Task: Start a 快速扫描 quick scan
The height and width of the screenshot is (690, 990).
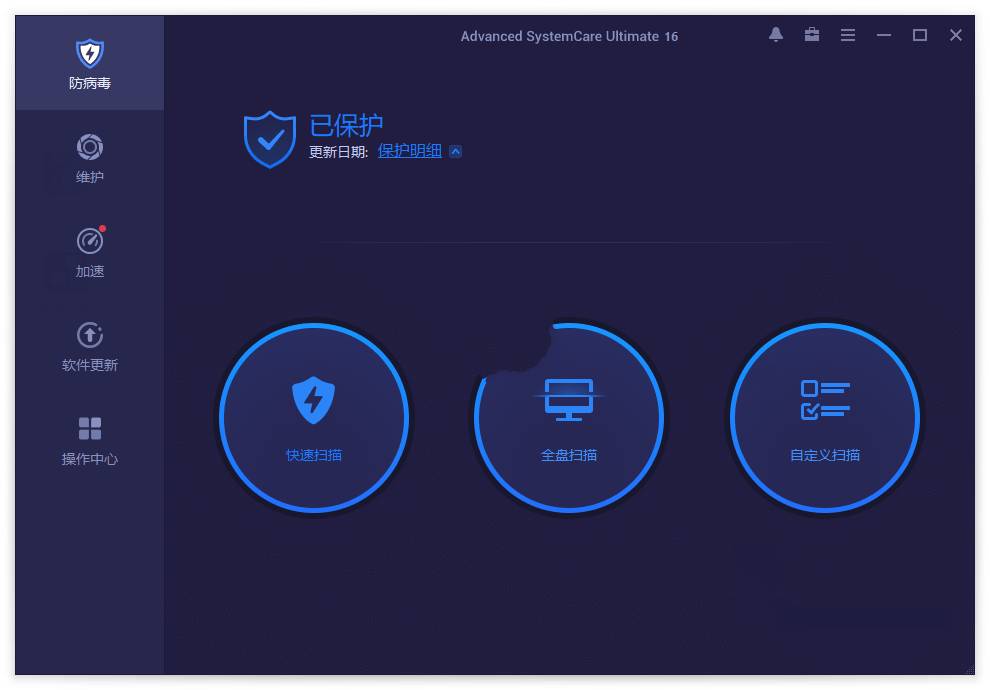Action: [314, 453]
